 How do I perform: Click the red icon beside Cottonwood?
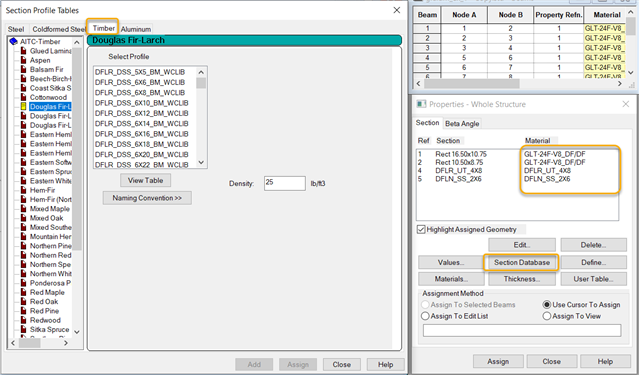point(24,97)
